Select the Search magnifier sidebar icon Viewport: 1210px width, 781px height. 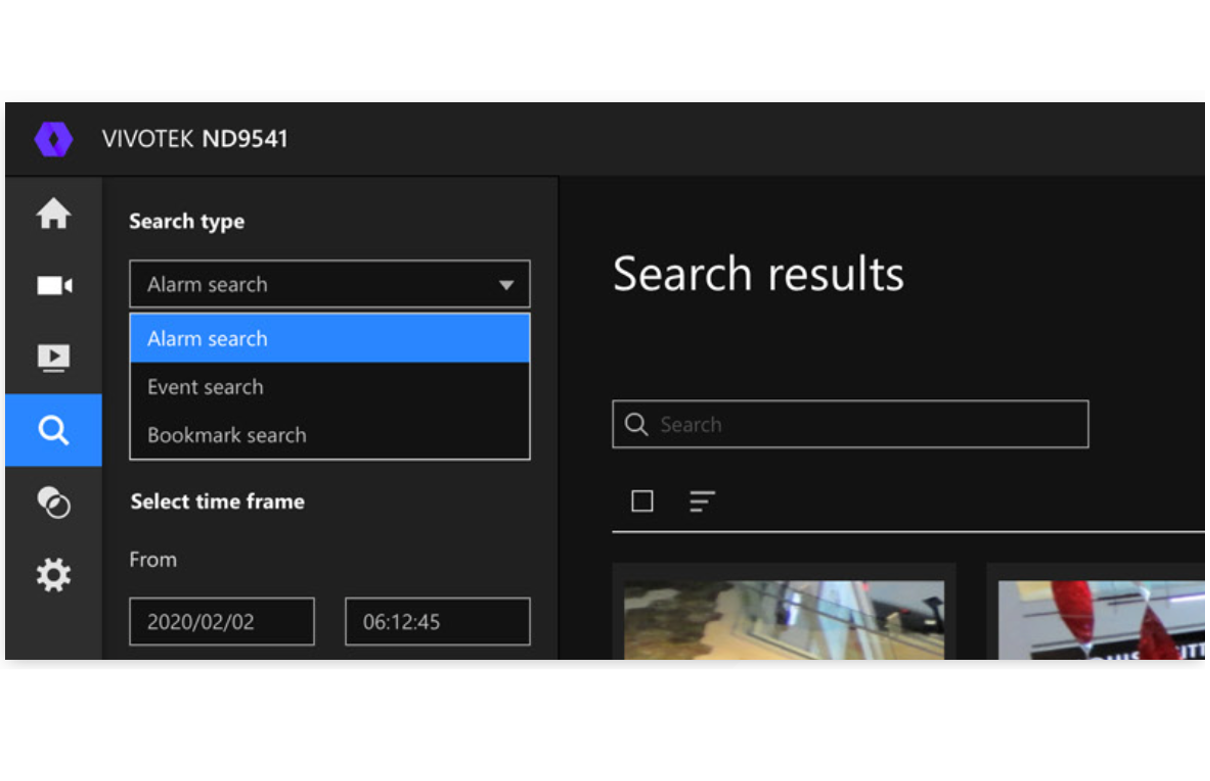click(x=54, y=430)
